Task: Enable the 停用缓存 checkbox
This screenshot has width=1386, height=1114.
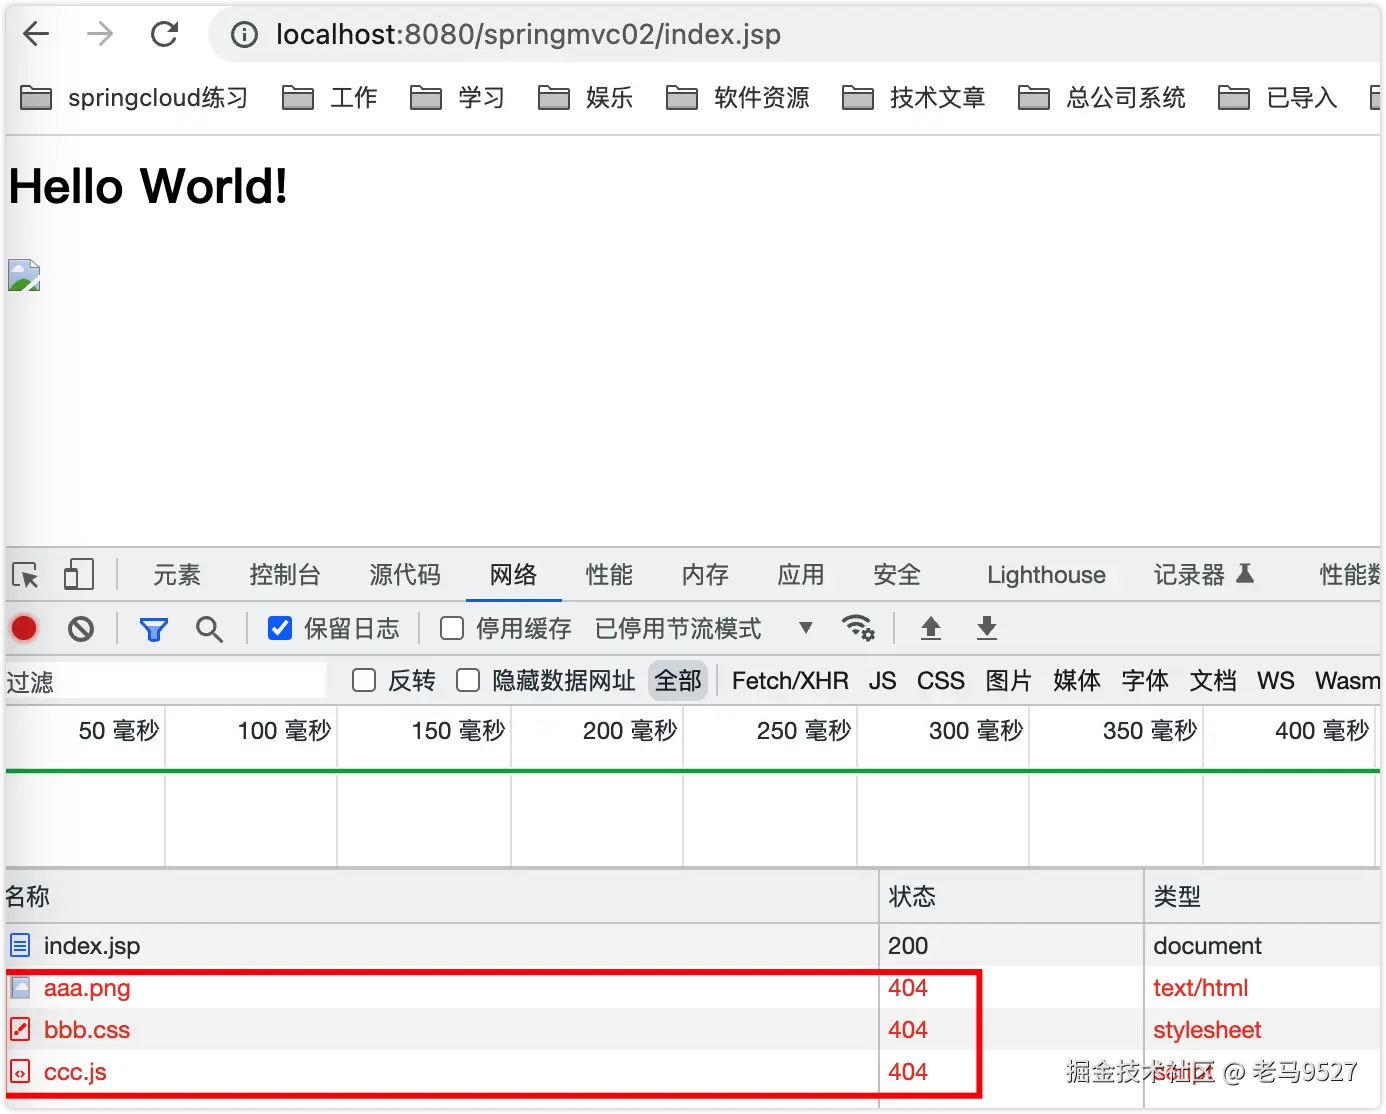Action: [452, 628]
